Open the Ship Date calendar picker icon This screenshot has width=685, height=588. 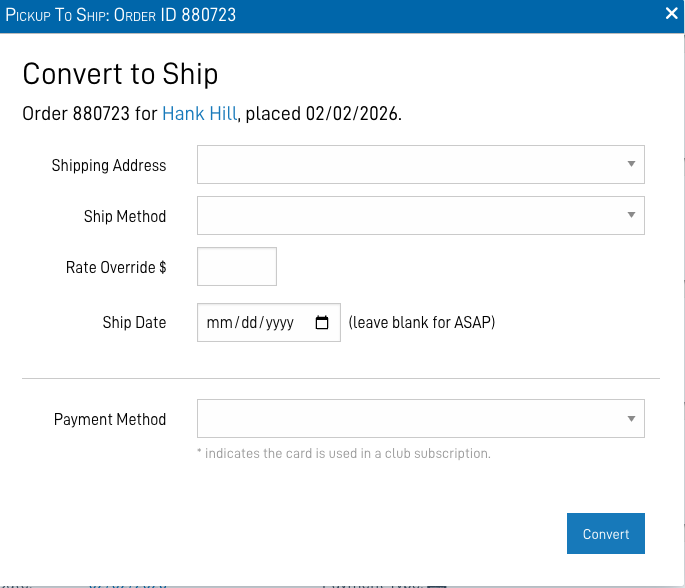[322, 323]
